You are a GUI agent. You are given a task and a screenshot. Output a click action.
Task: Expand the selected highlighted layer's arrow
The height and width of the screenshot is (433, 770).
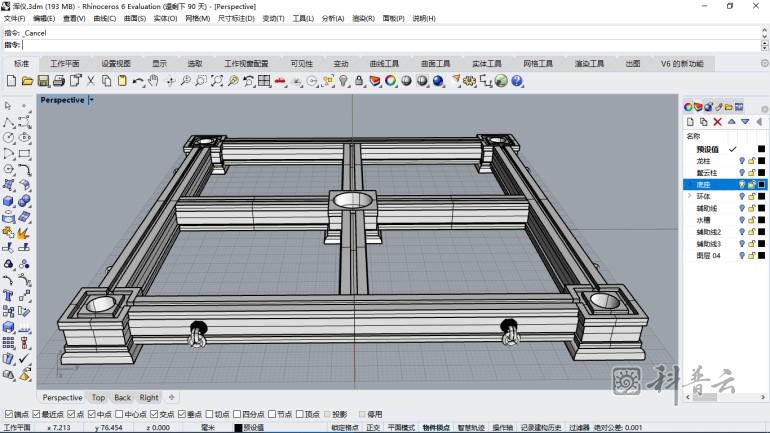click(689, 184)
